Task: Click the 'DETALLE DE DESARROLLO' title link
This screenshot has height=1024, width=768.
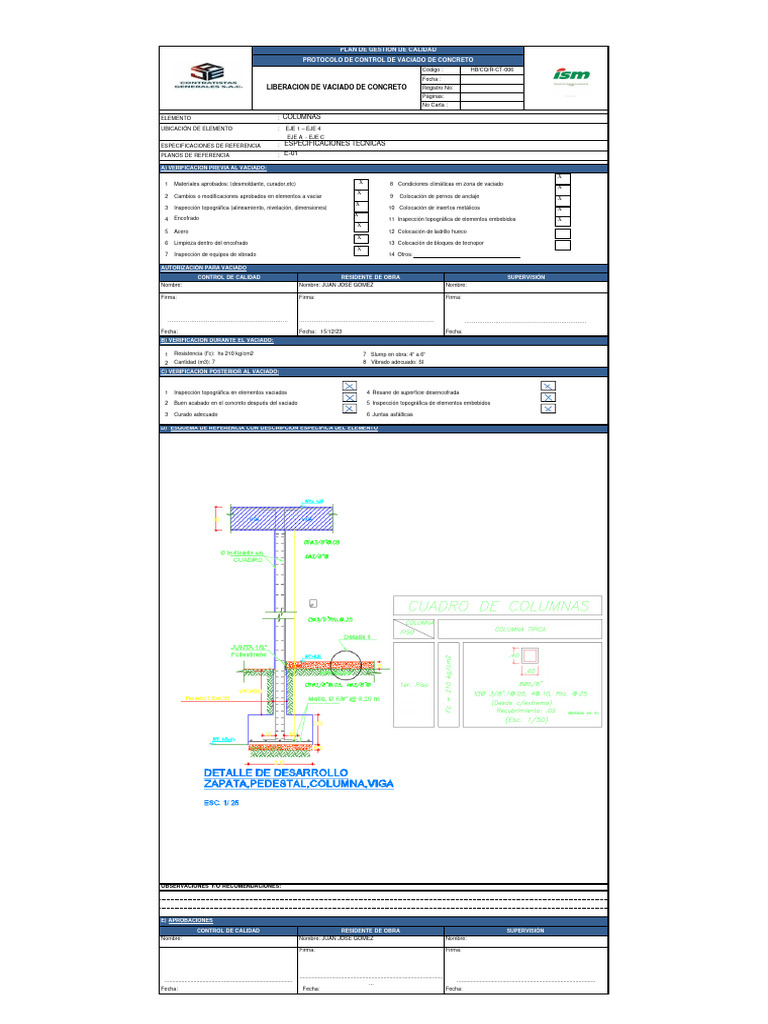Action: [x=276, y=773]
